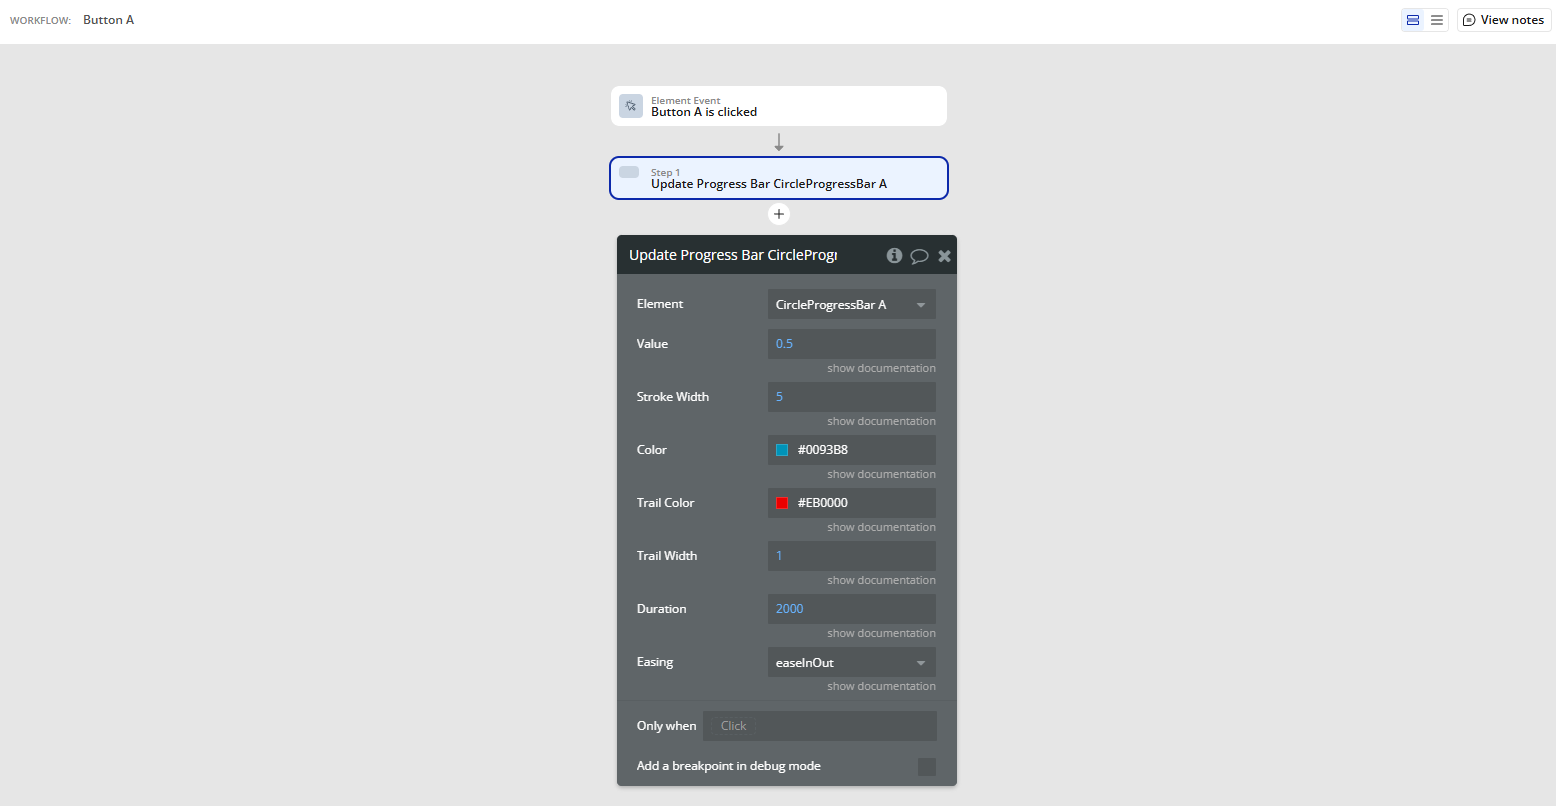This screenshot has width=1556, height=806.
Task: Open the Element dropdown showing CircleProgressBar A
Action: pos(851,303)
